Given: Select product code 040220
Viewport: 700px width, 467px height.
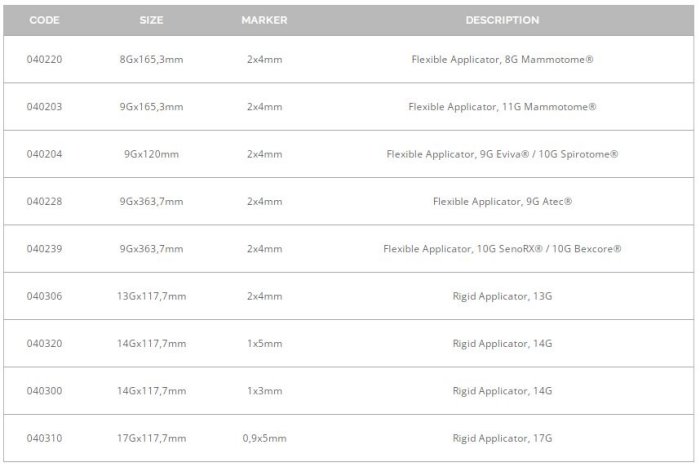Looking at the screenshot, I should [x=44, y=60].
